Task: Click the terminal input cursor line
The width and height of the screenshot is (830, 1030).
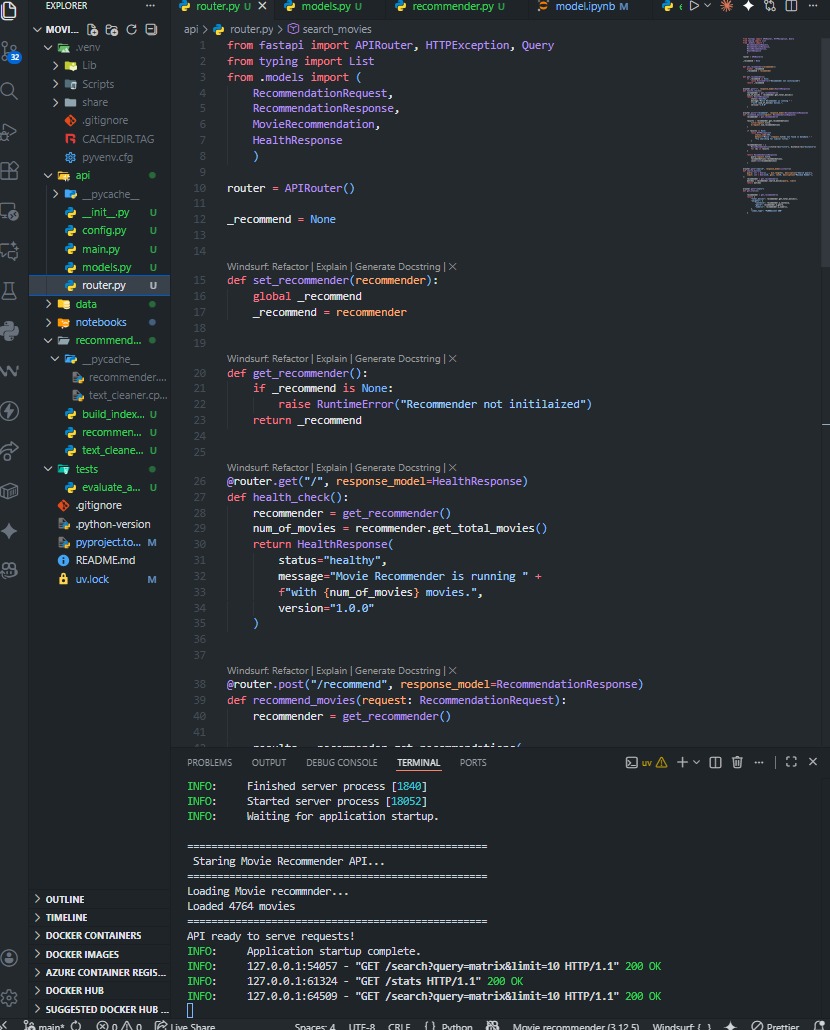Action: tap(190, 1011)
